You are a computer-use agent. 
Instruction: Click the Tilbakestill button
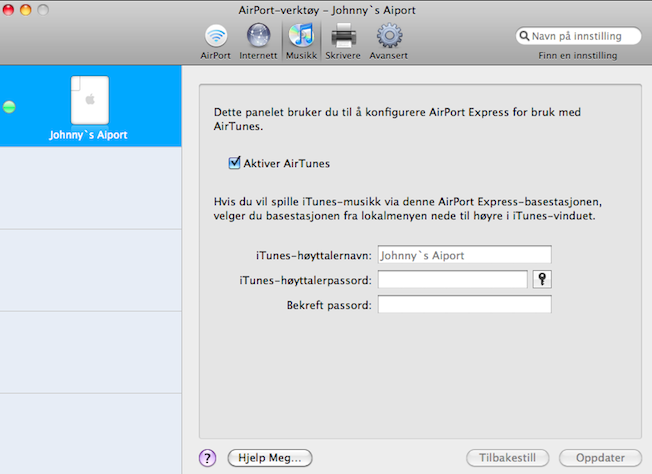tap(507, 458)
